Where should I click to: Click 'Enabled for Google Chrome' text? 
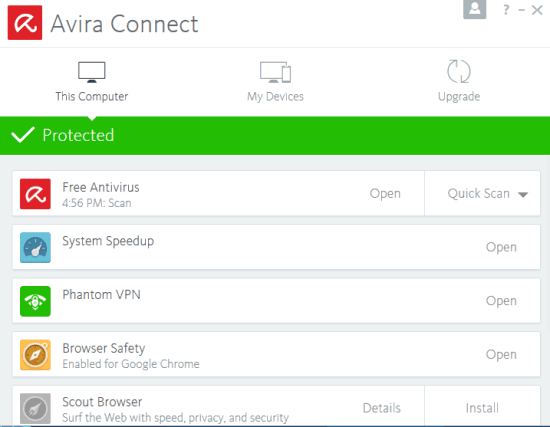coord(131,364)
